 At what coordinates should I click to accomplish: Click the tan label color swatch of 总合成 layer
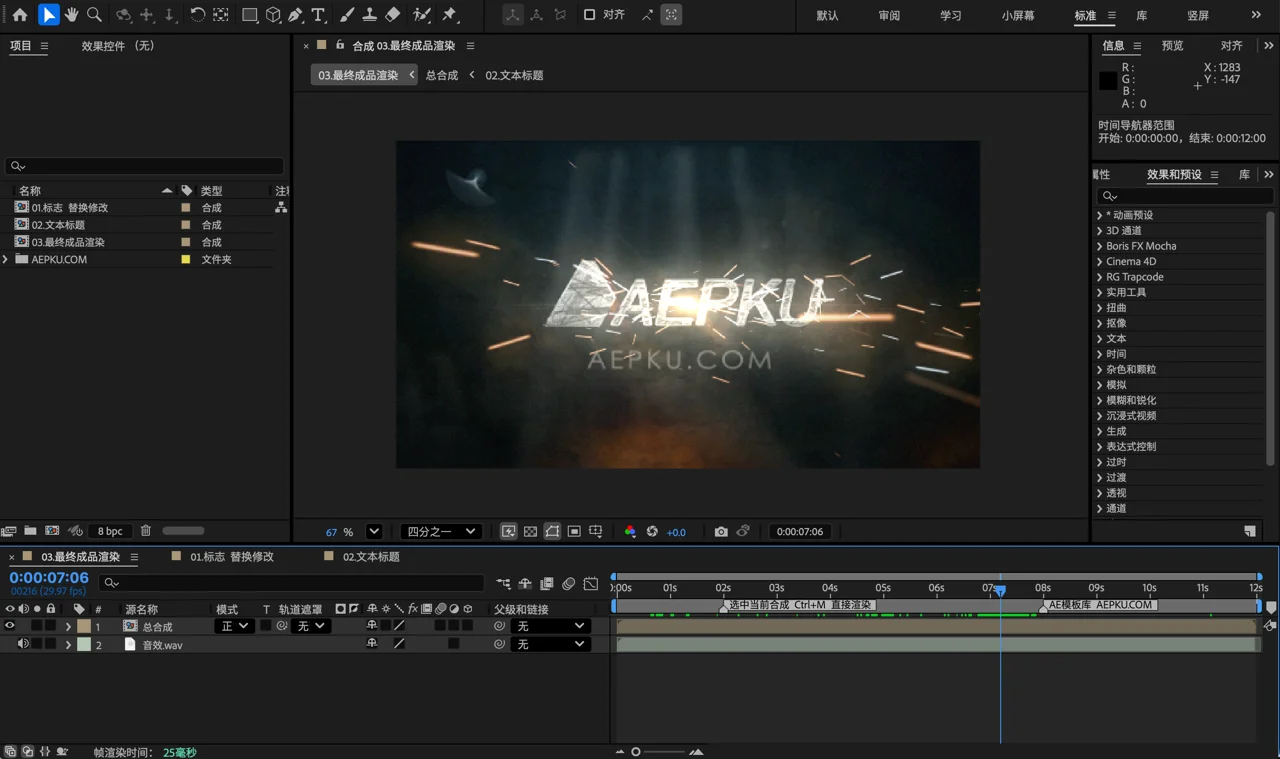pyautogui.click(x=84, y=626)
